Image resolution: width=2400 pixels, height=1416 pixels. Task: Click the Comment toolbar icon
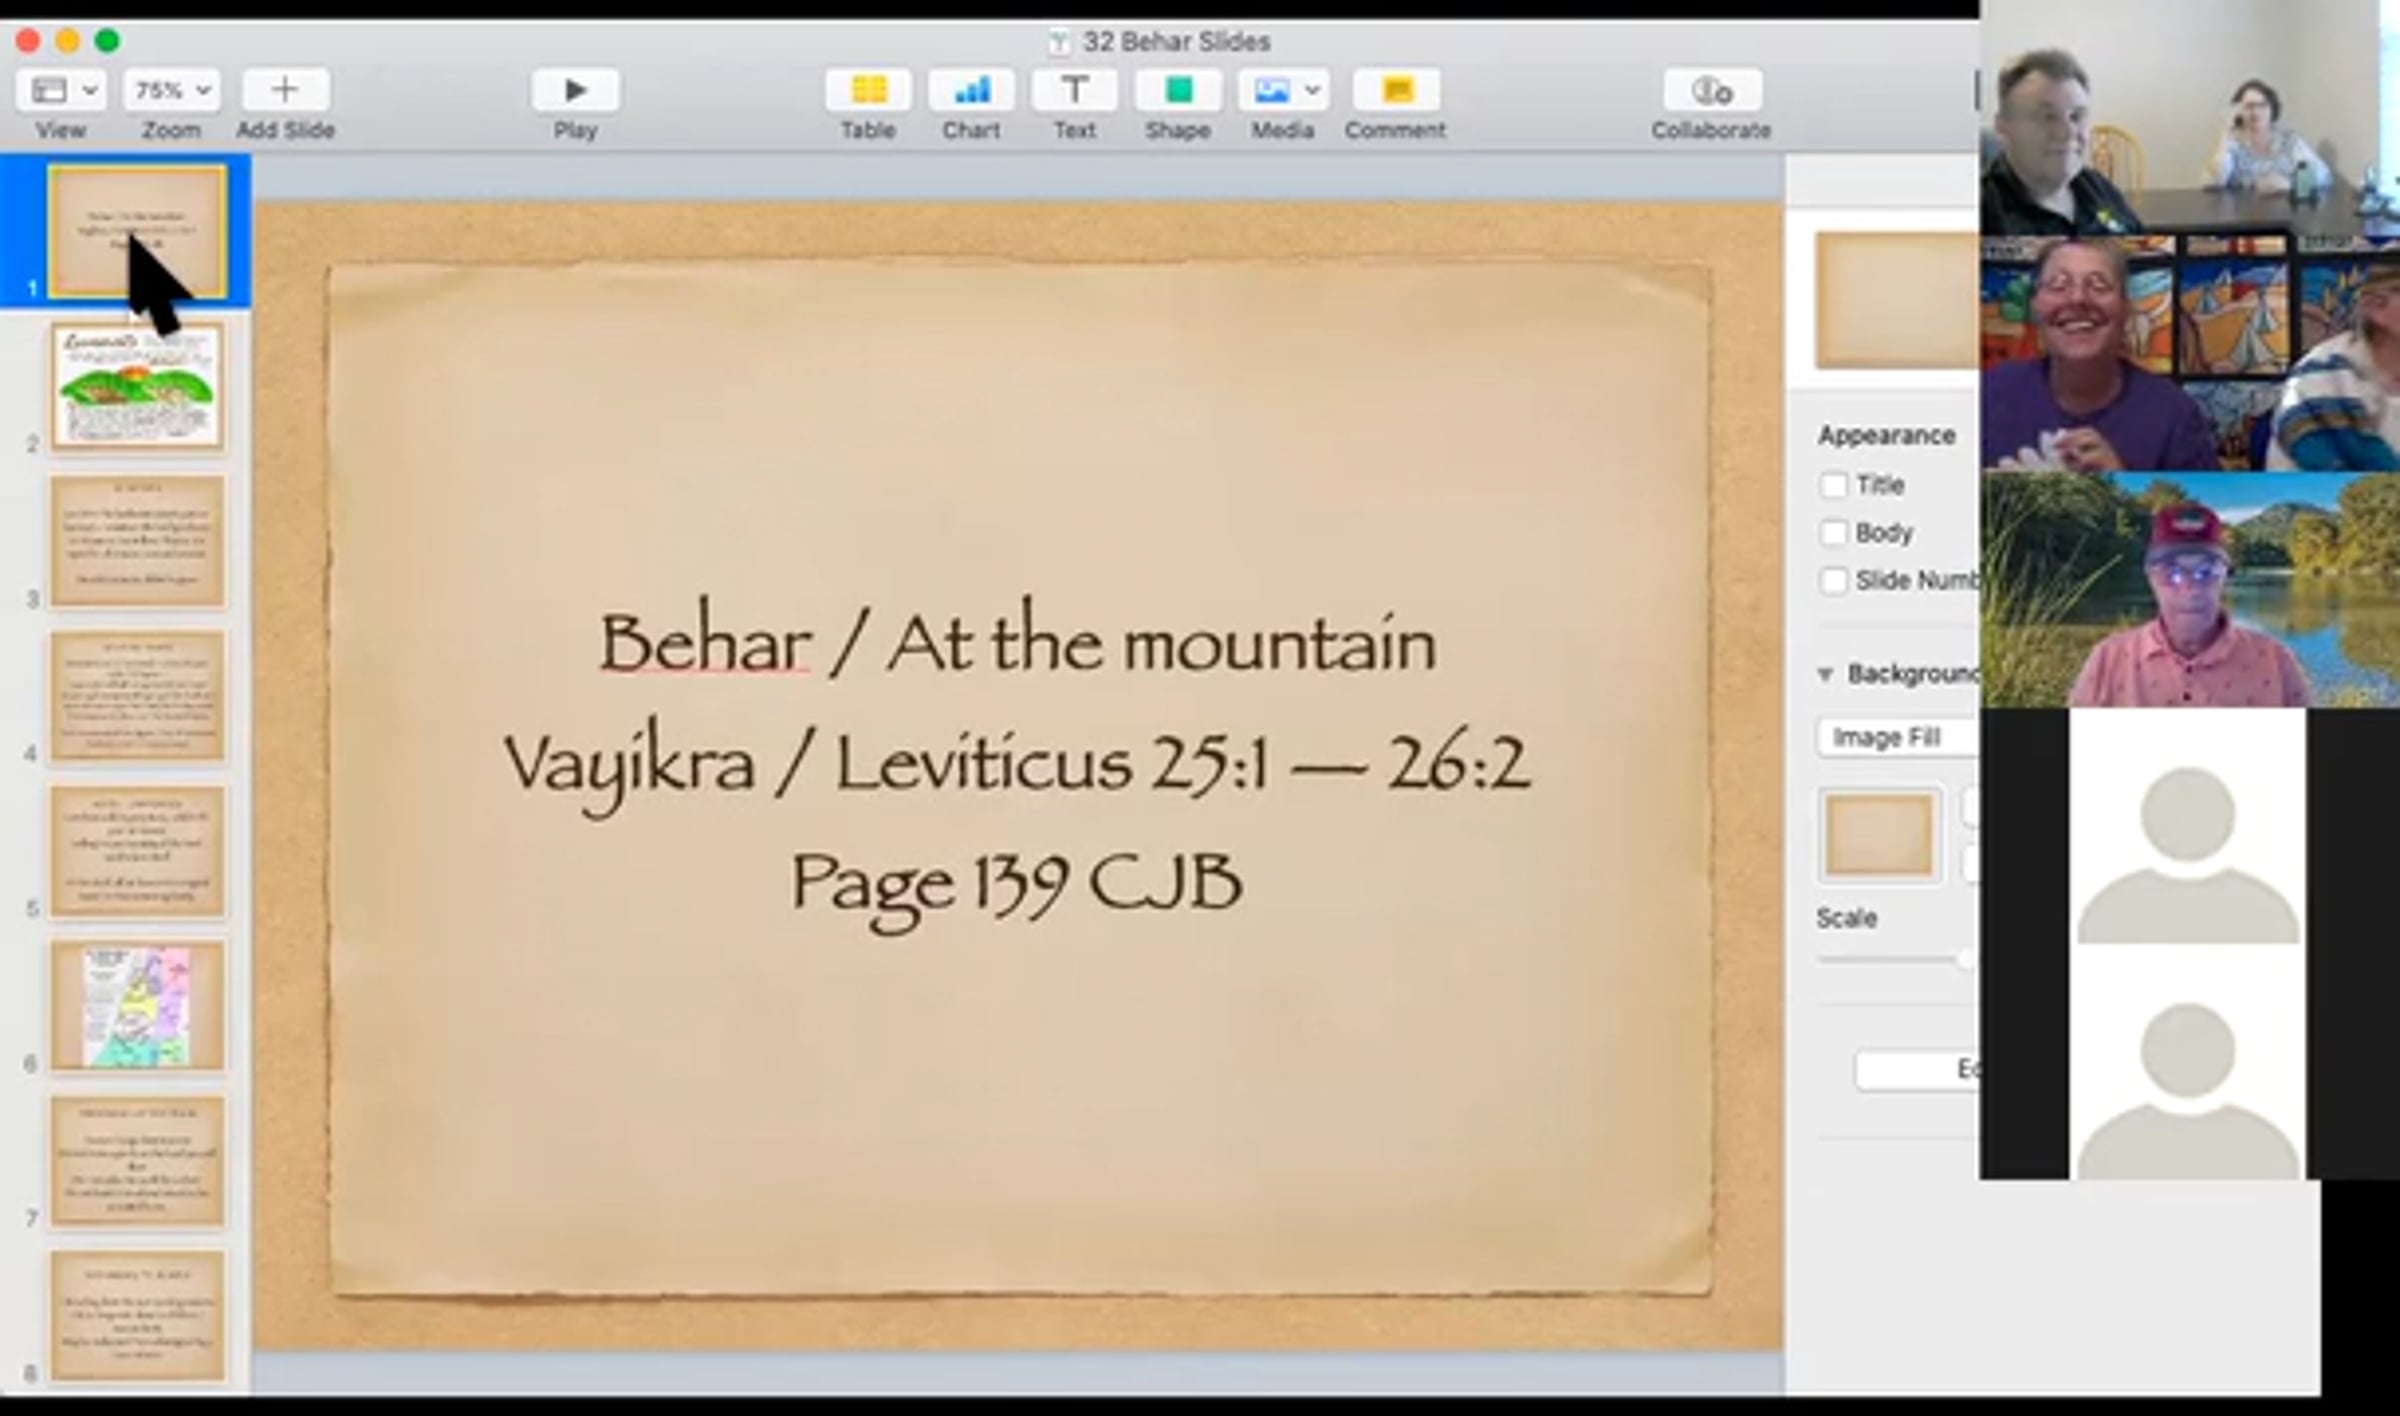point(1396,91)
